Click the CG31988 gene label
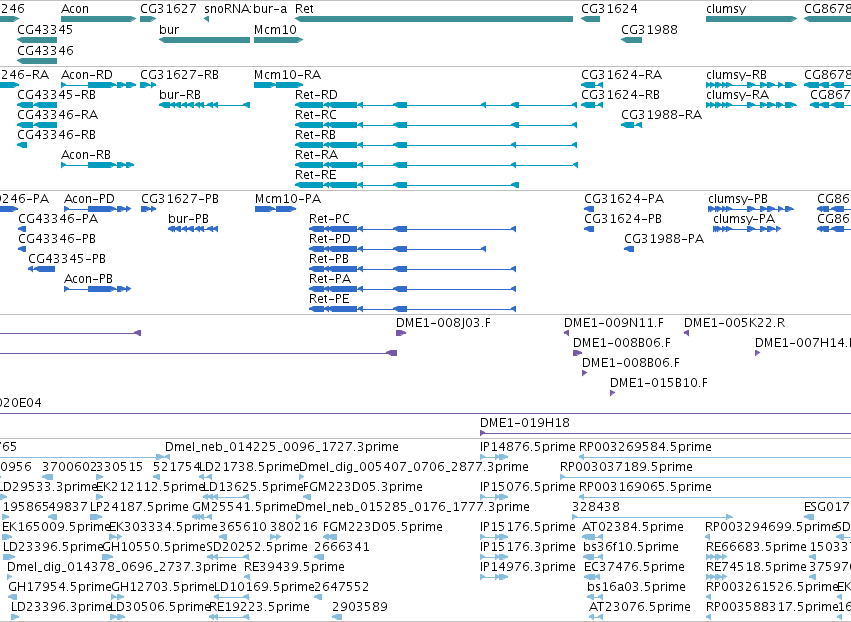This screenshot has width=851, height=622. point(649,29)
